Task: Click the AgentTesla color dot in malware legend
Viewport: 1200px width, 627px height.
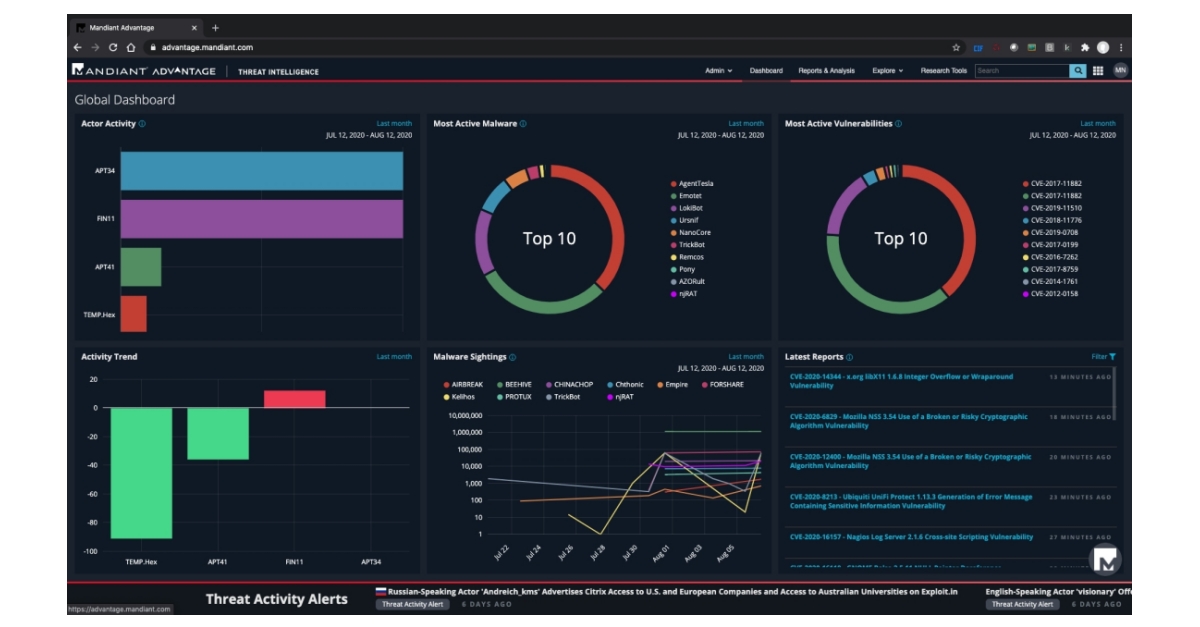Action: tap(674, 183)
